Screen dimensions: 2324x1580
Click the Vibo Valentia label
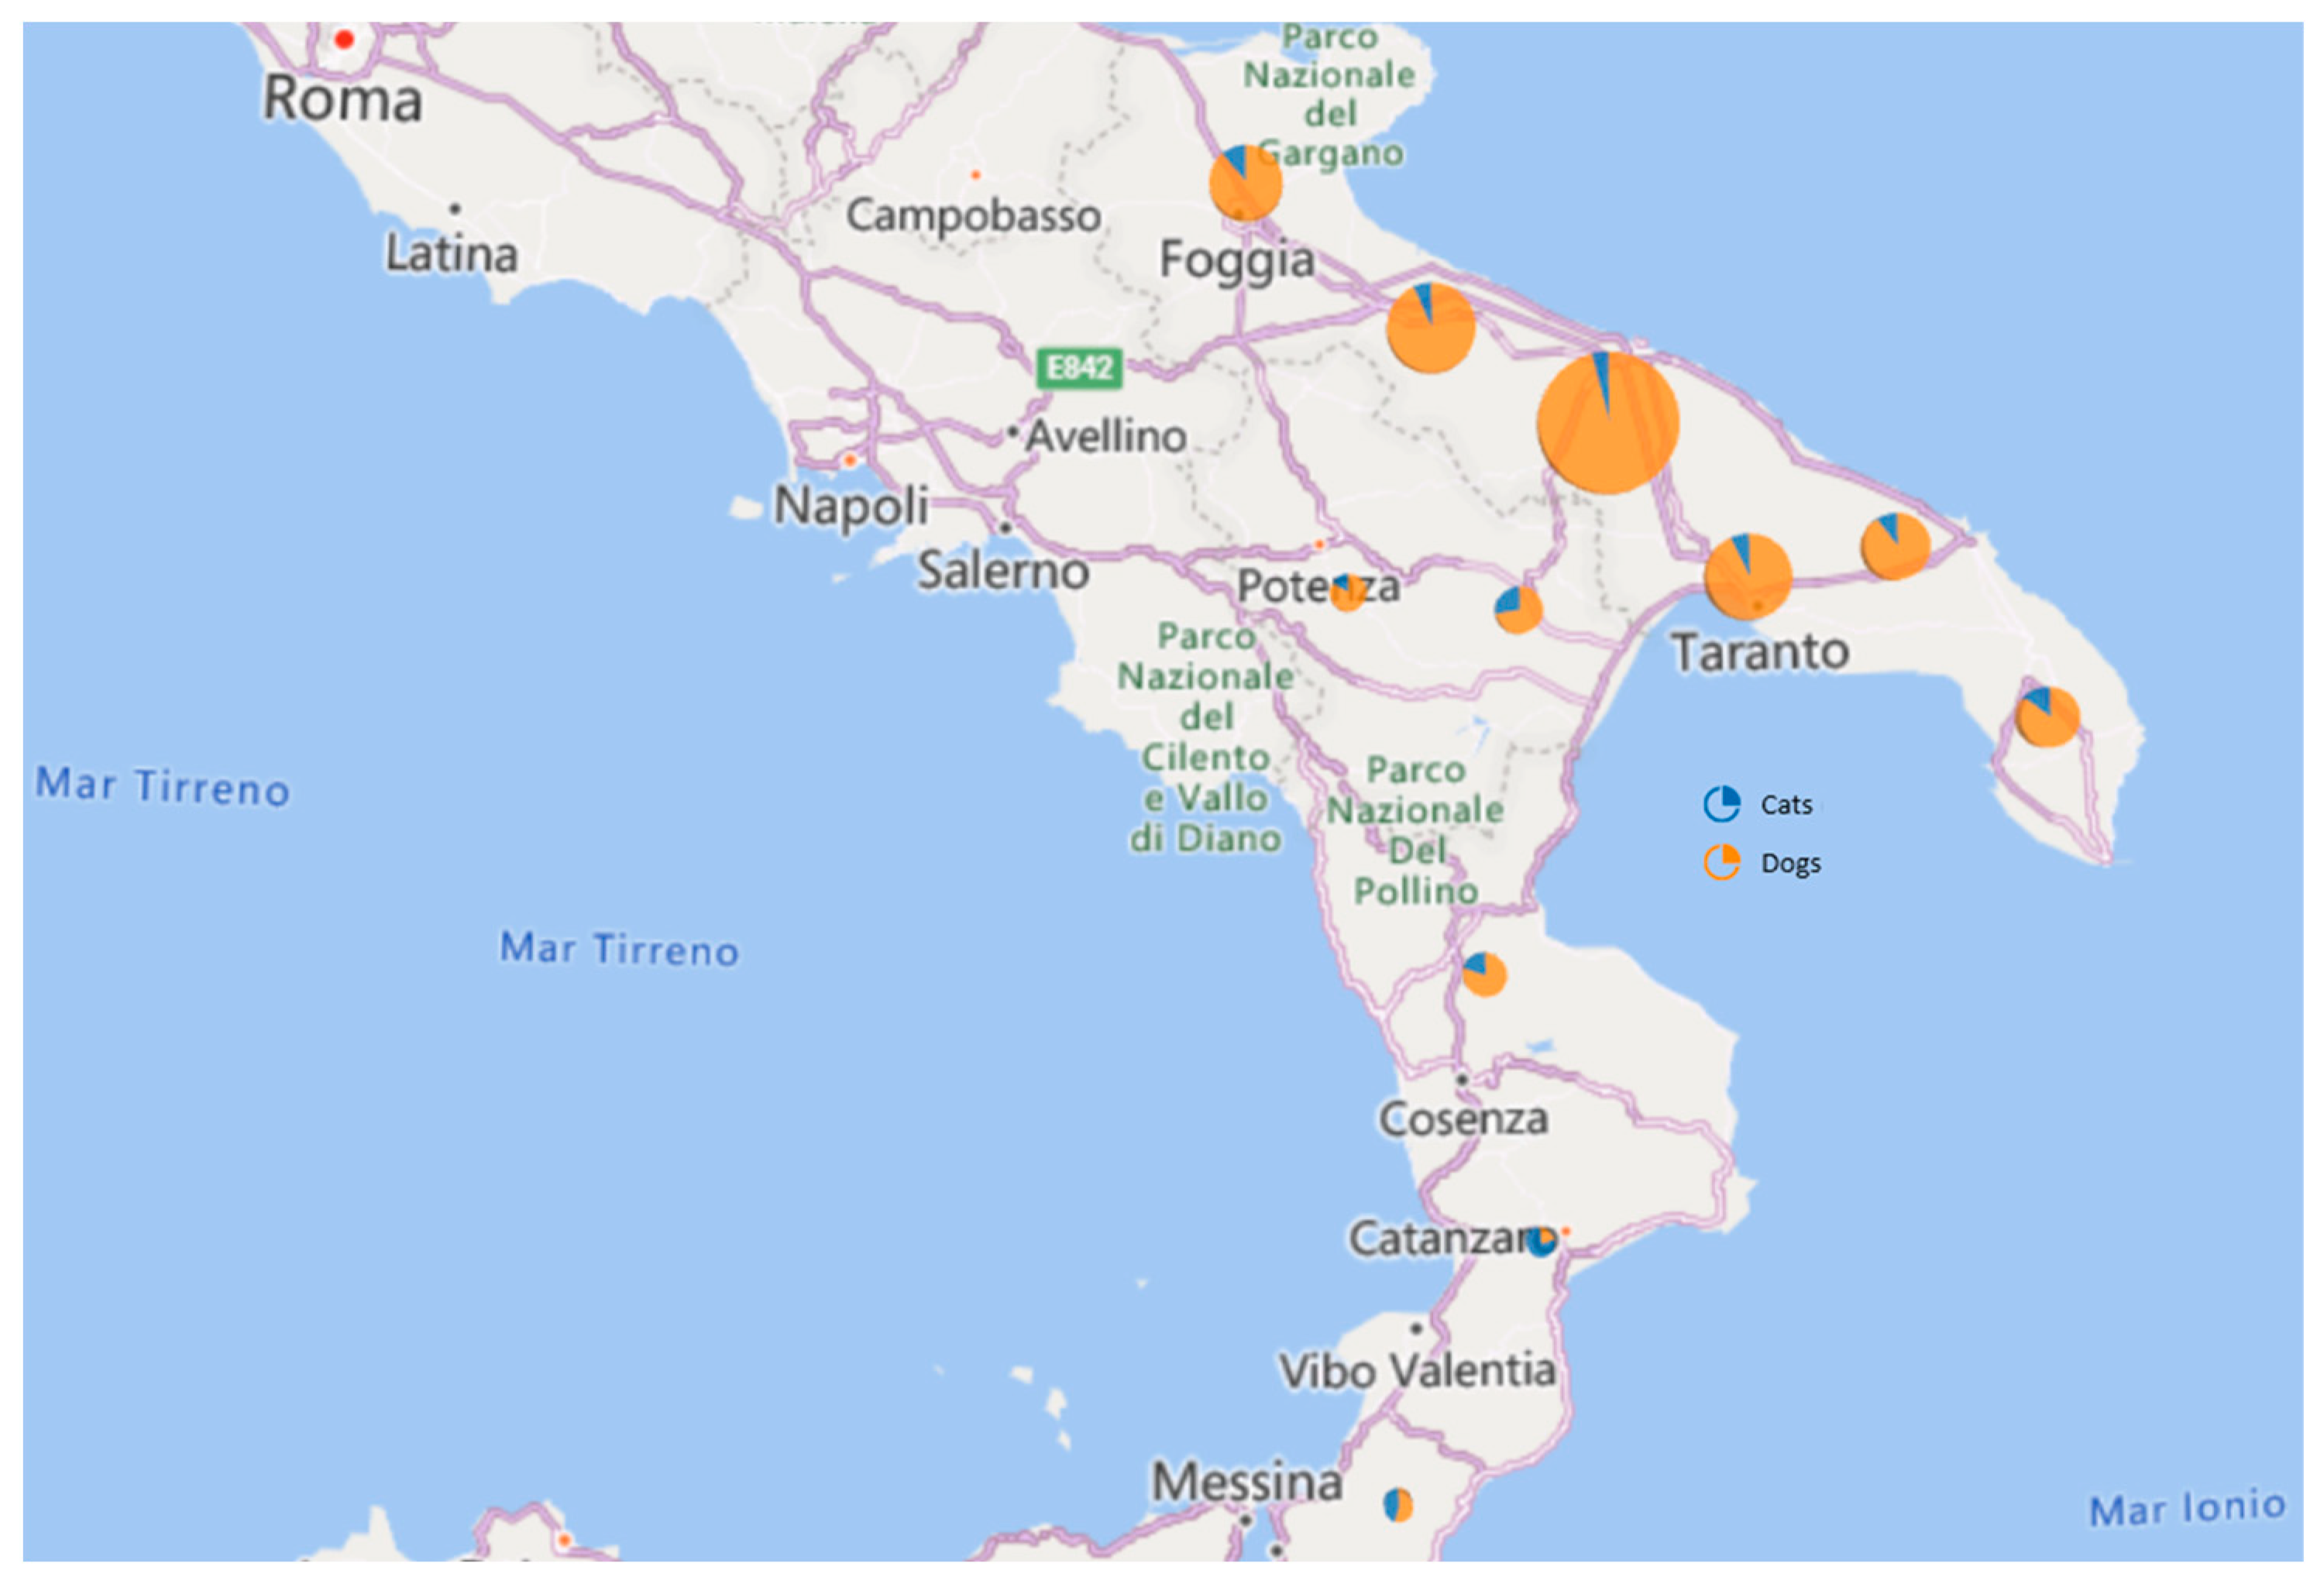[1417, 1370]
